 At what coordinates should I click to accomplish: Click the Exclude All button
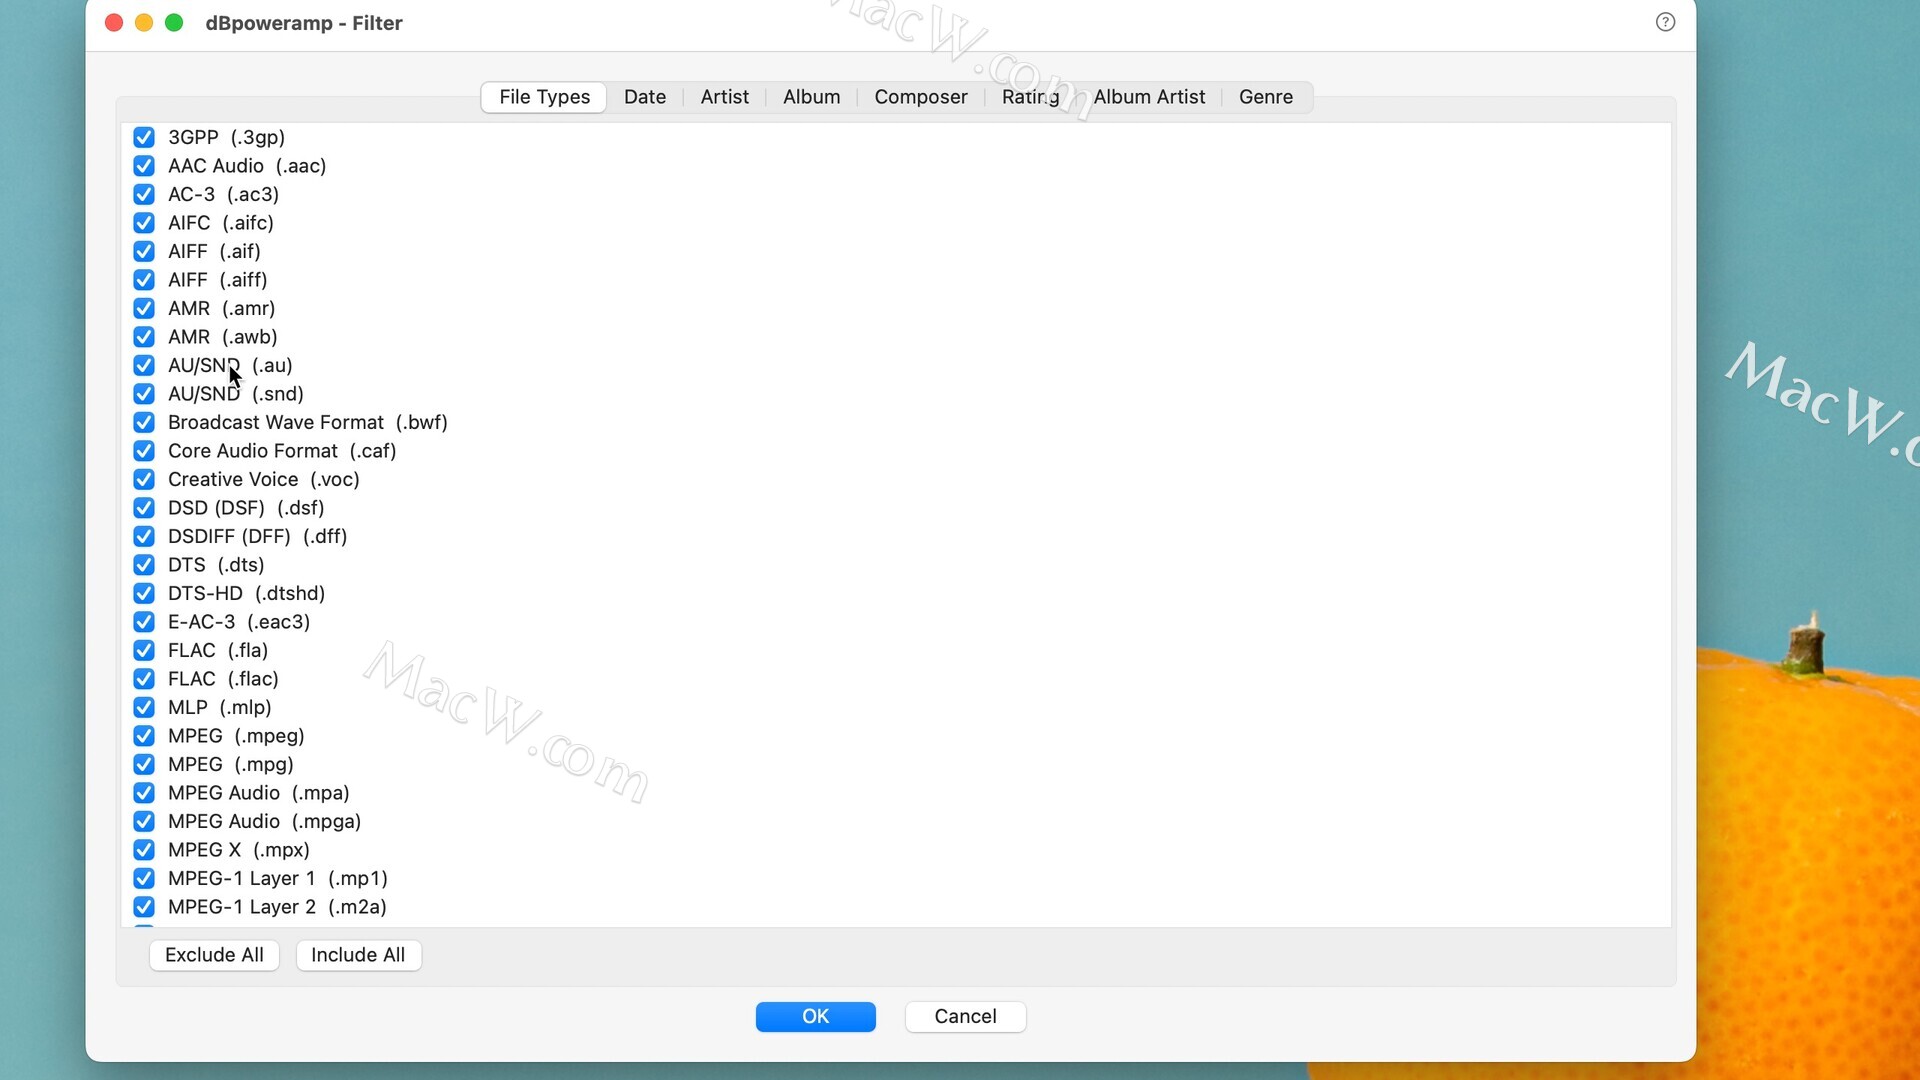[214, 955]
